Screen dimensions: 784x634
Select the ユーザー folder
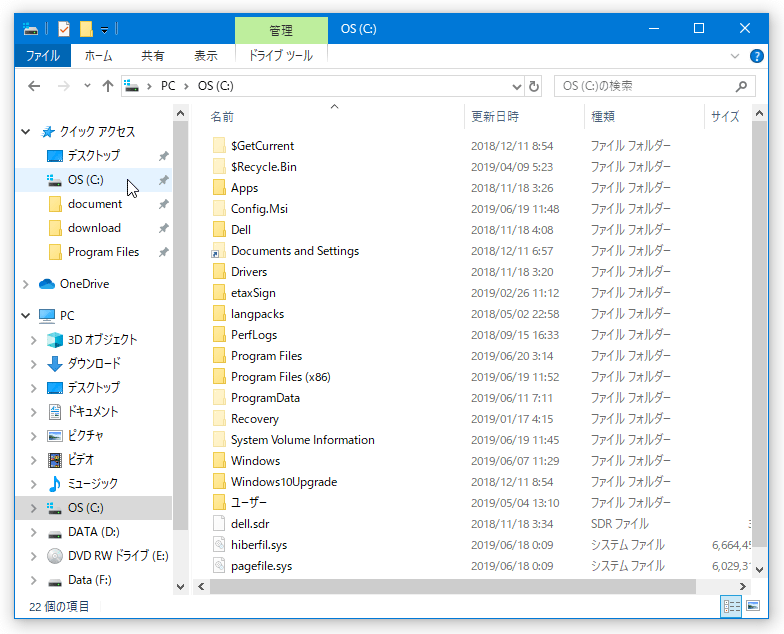(x=248, y=502)
